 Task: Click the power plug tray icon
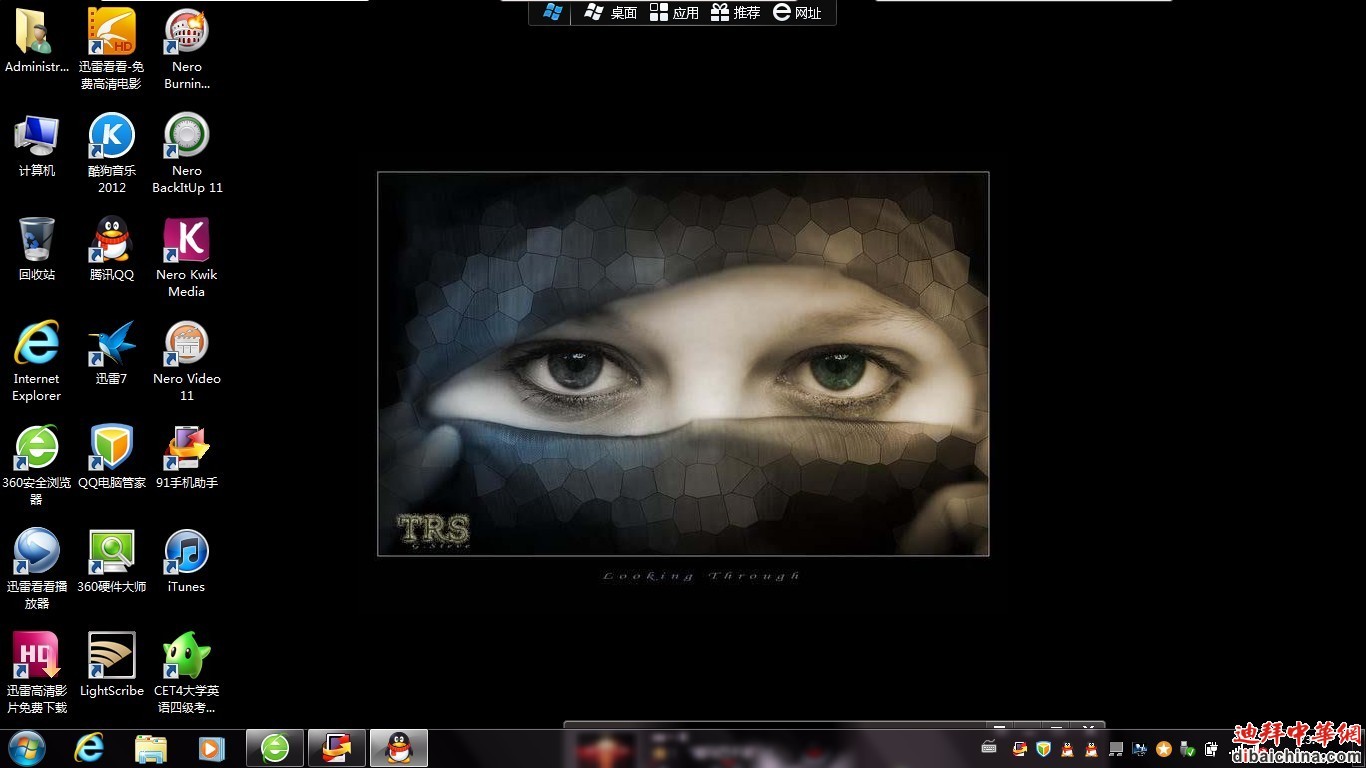pyautogui.click(x=1211, y=748)
